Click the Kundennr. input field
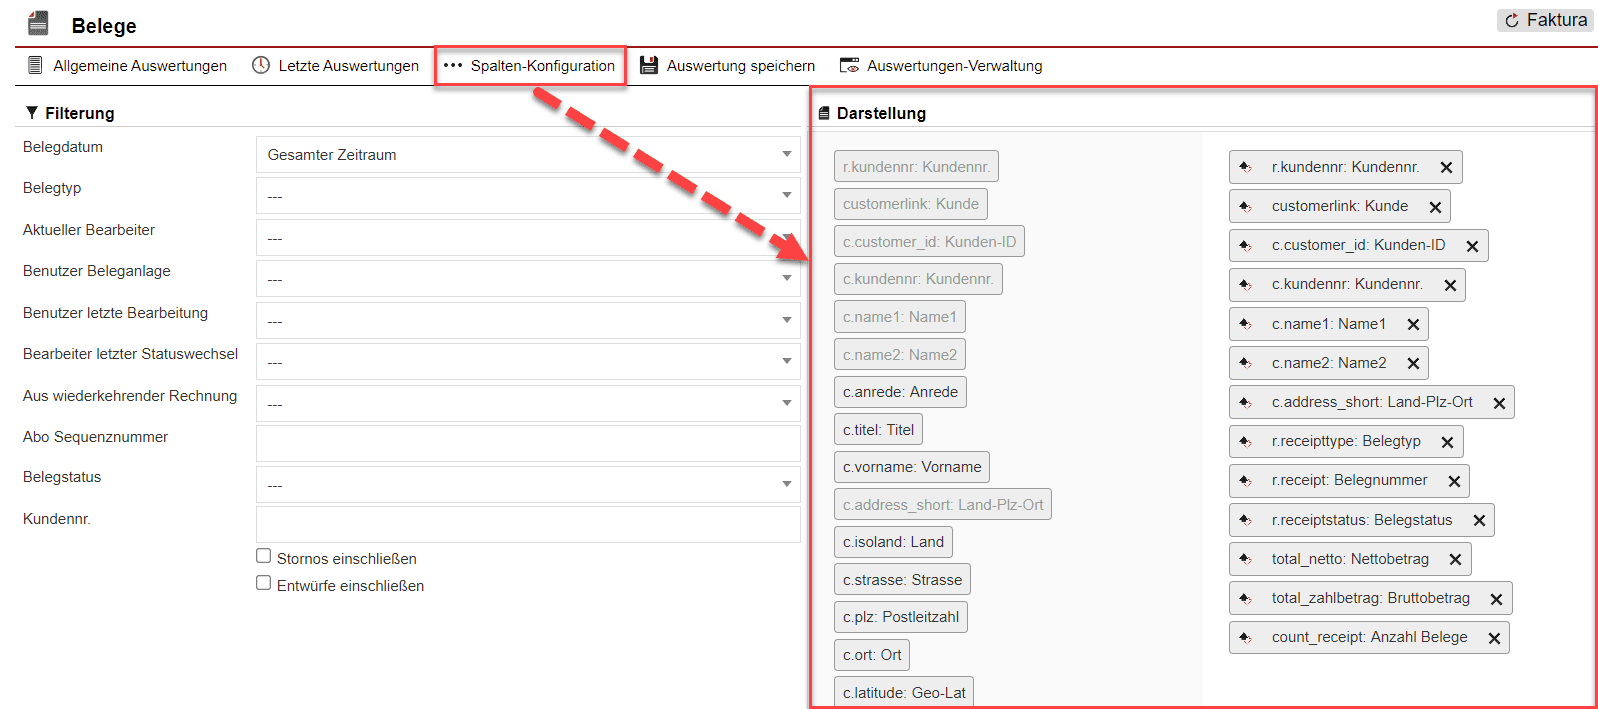The width and height of the screenshot is (1598, 709). coord(527,524)
